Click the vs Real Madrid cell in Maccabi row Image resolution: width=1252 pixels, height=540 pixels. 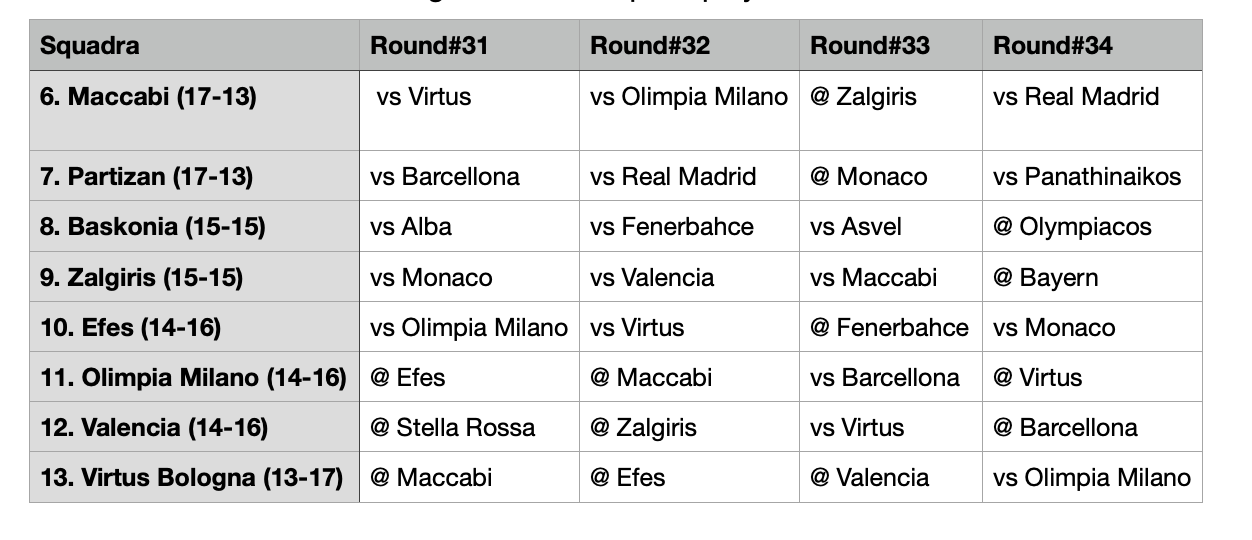[x=1092, y=110]
